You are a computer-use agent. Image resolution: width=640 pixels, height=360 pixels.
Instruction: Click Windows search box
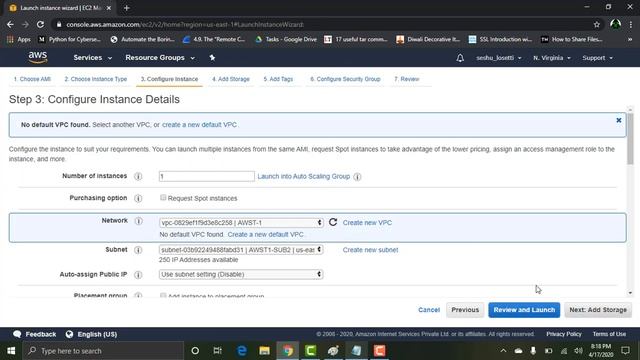tap(104, 351)
